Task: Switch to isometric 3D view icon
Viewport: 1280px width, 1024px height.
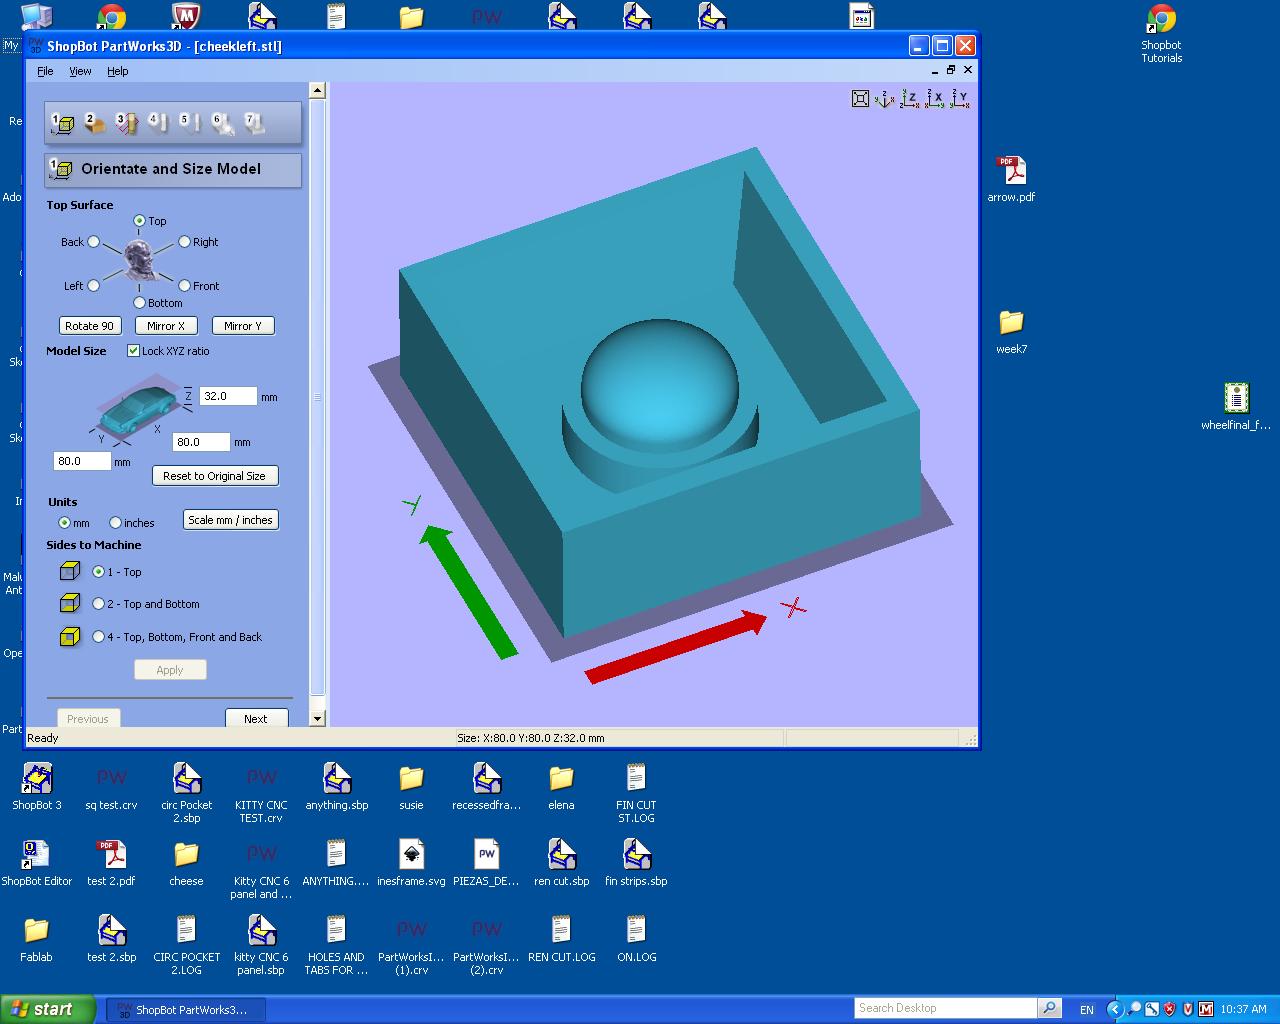Action: 884,98
